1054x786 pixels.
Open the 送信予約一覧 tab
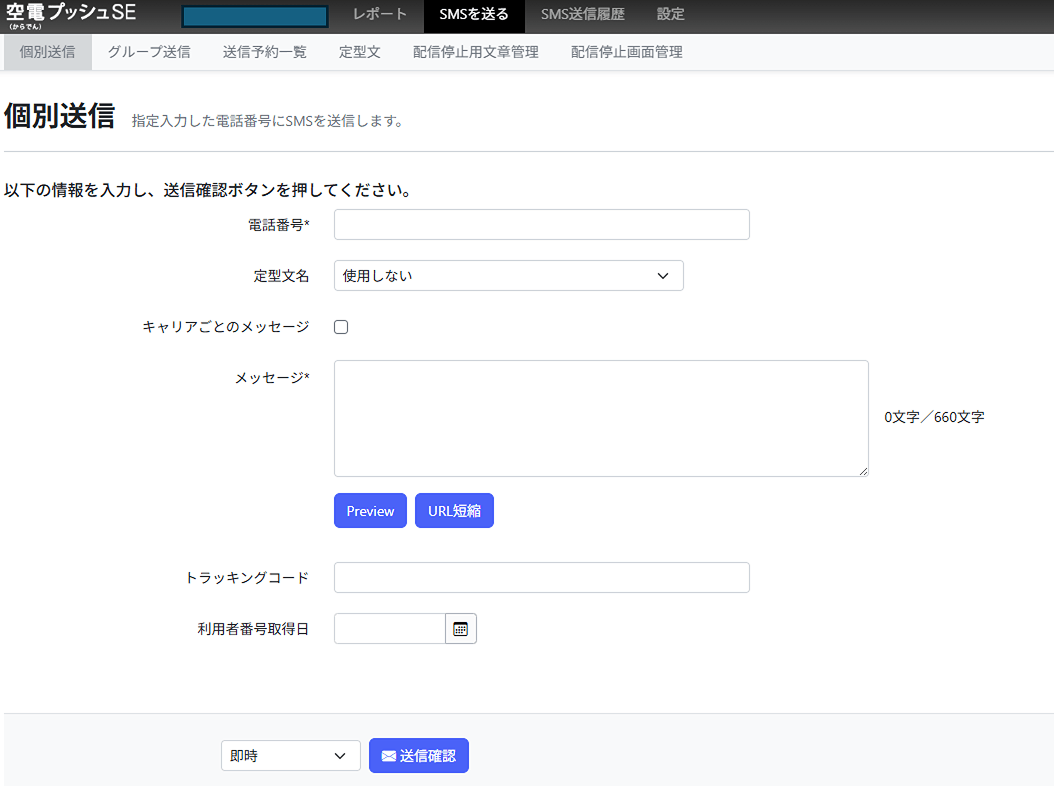[264, 52]
